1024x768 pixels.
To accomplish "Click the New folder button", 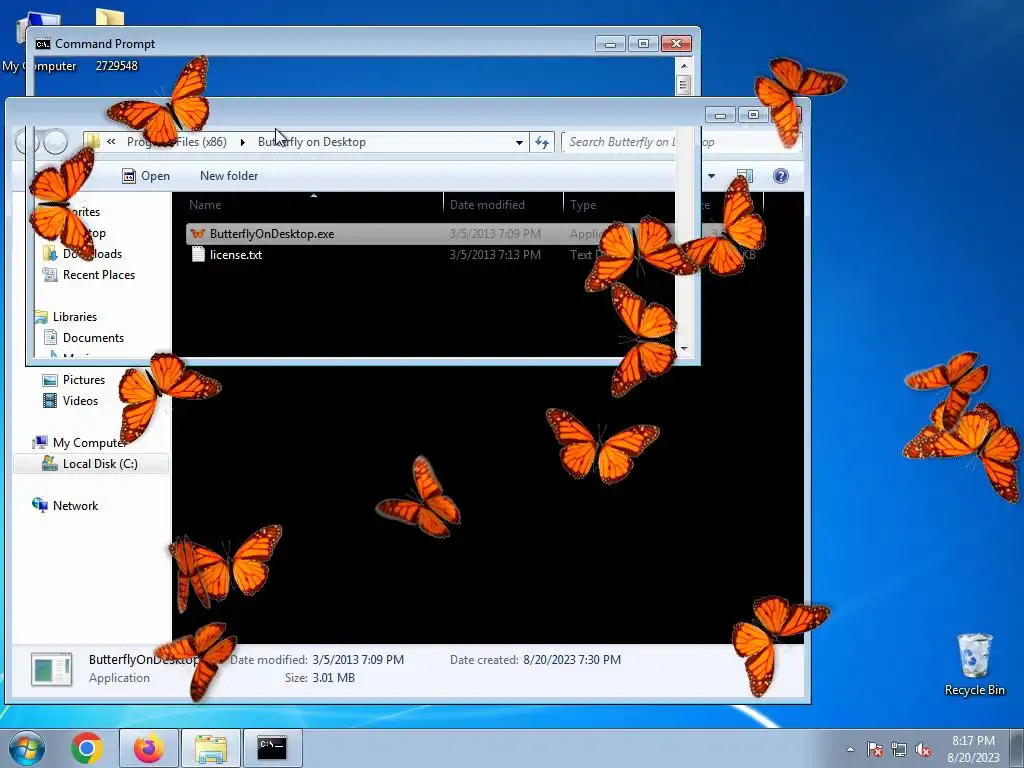I will (229, 176).
